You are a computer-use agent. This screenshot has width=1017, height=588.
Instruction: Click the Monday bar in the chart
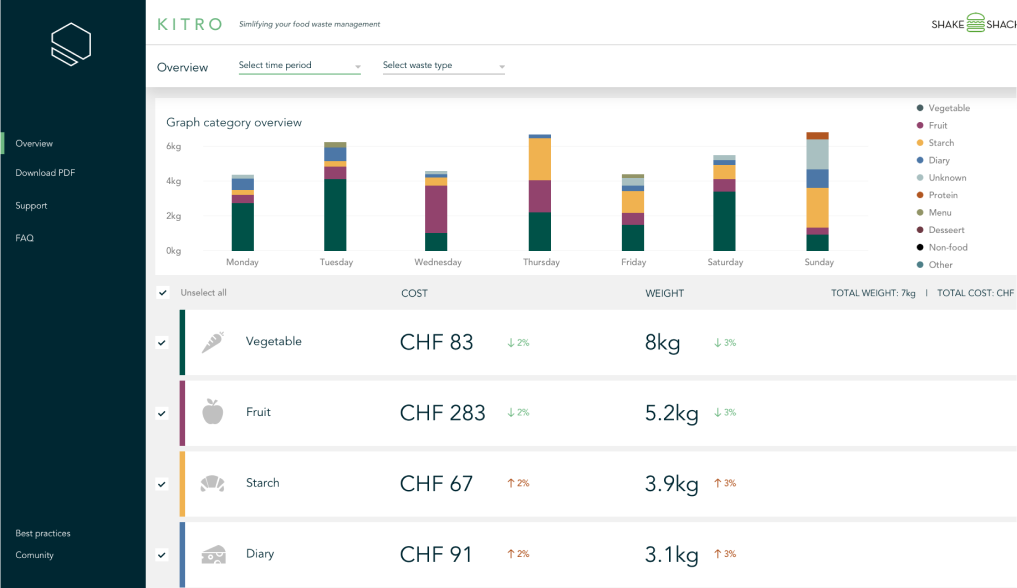pos(243,213)
